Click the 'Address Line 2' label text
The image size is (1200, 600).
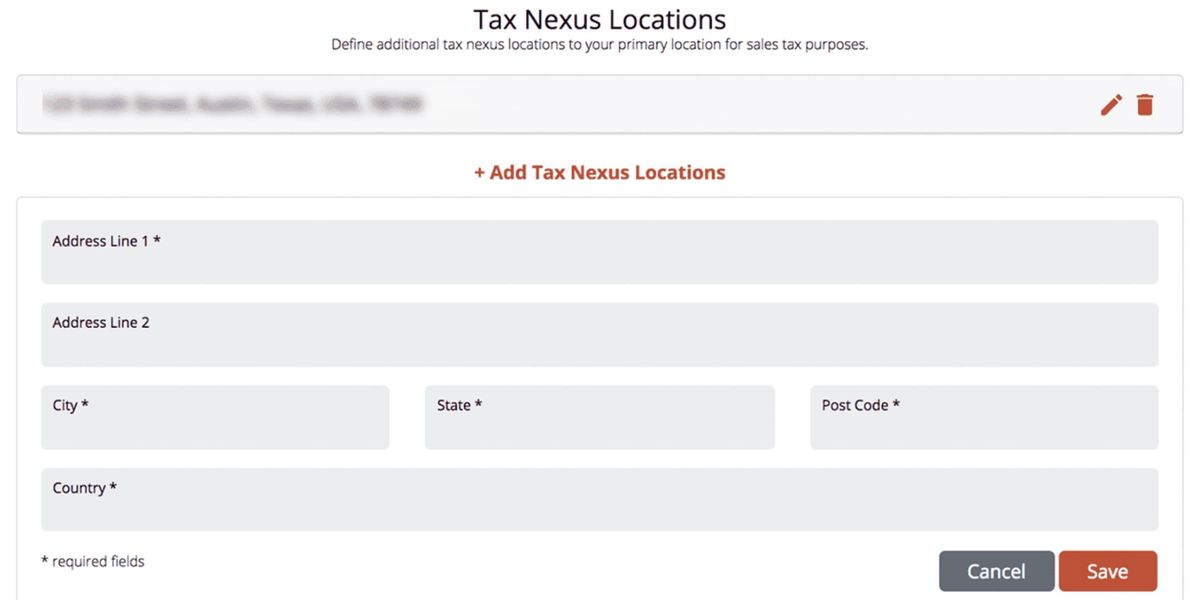pyautogui.click(x=101, y=323)
